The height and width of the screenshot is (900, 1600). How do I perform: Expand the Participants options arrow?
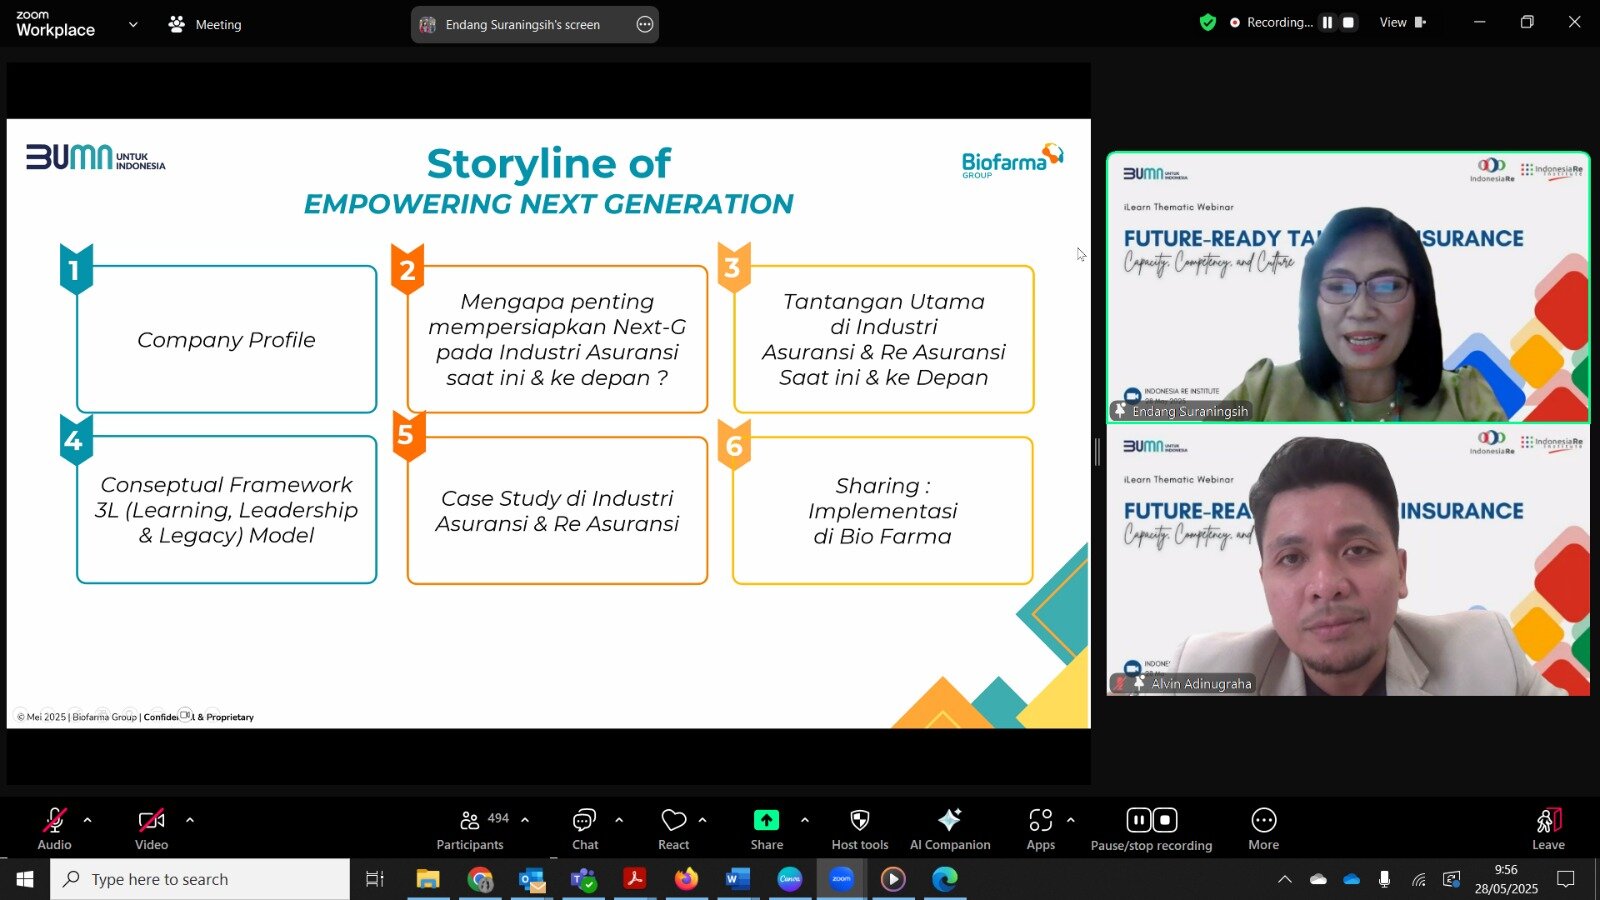click(x=525, y=820)
